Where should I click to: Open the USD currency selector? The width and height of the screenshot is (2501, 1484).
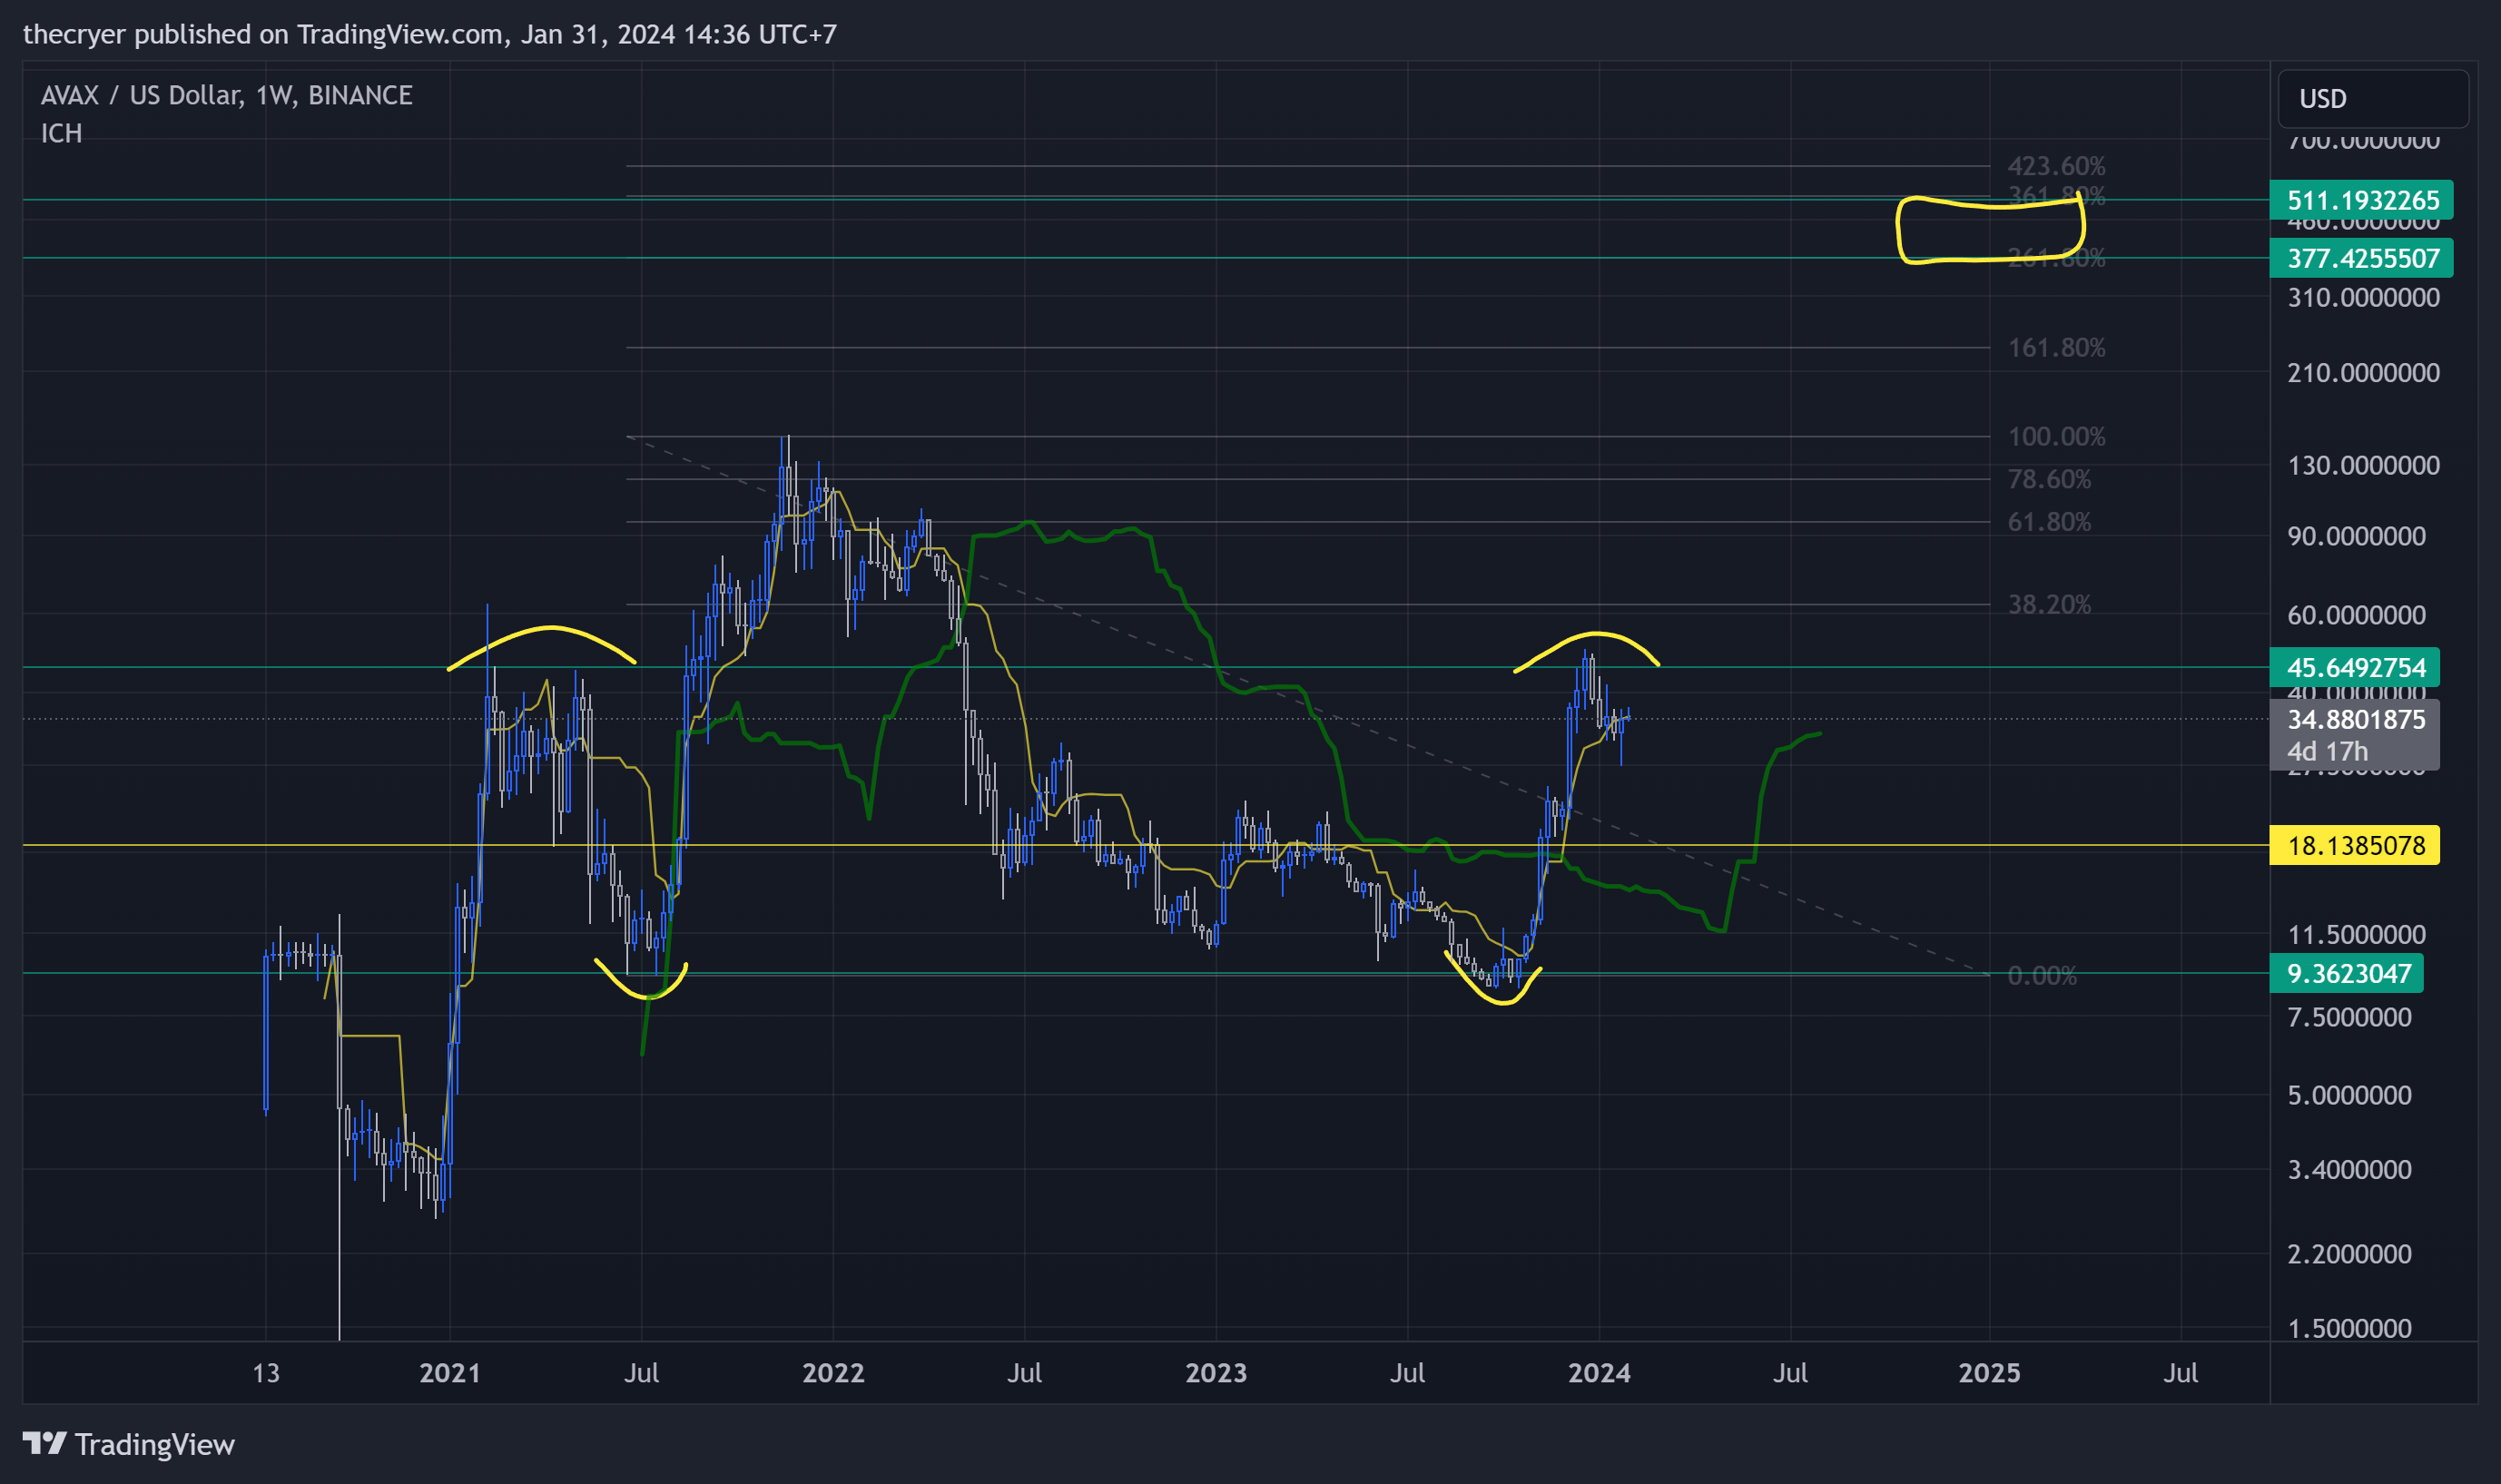point(2372,99)
